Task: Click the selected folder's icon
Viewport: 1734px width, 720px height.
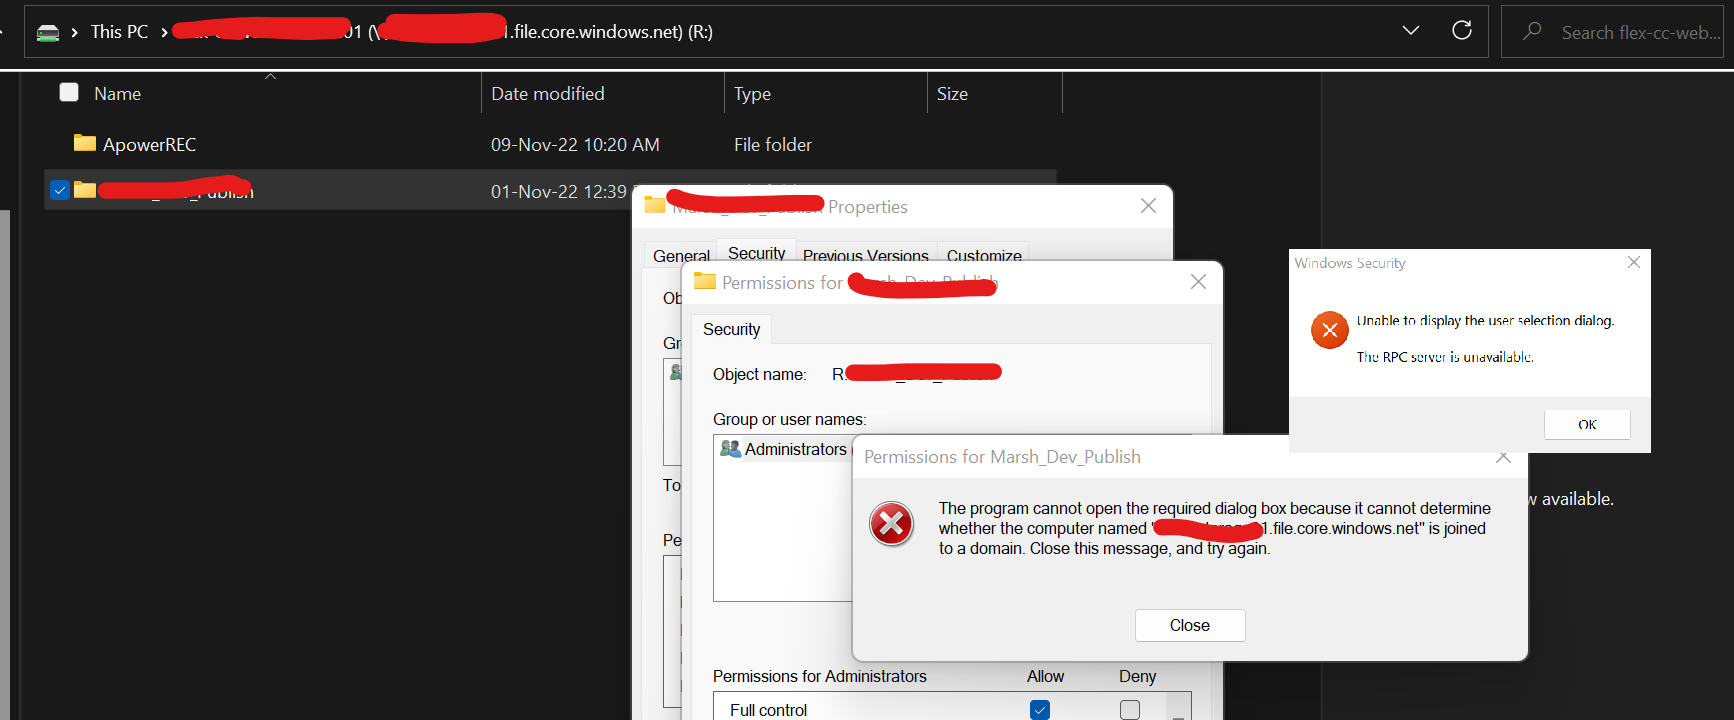Action: click(x=85, y=190)
